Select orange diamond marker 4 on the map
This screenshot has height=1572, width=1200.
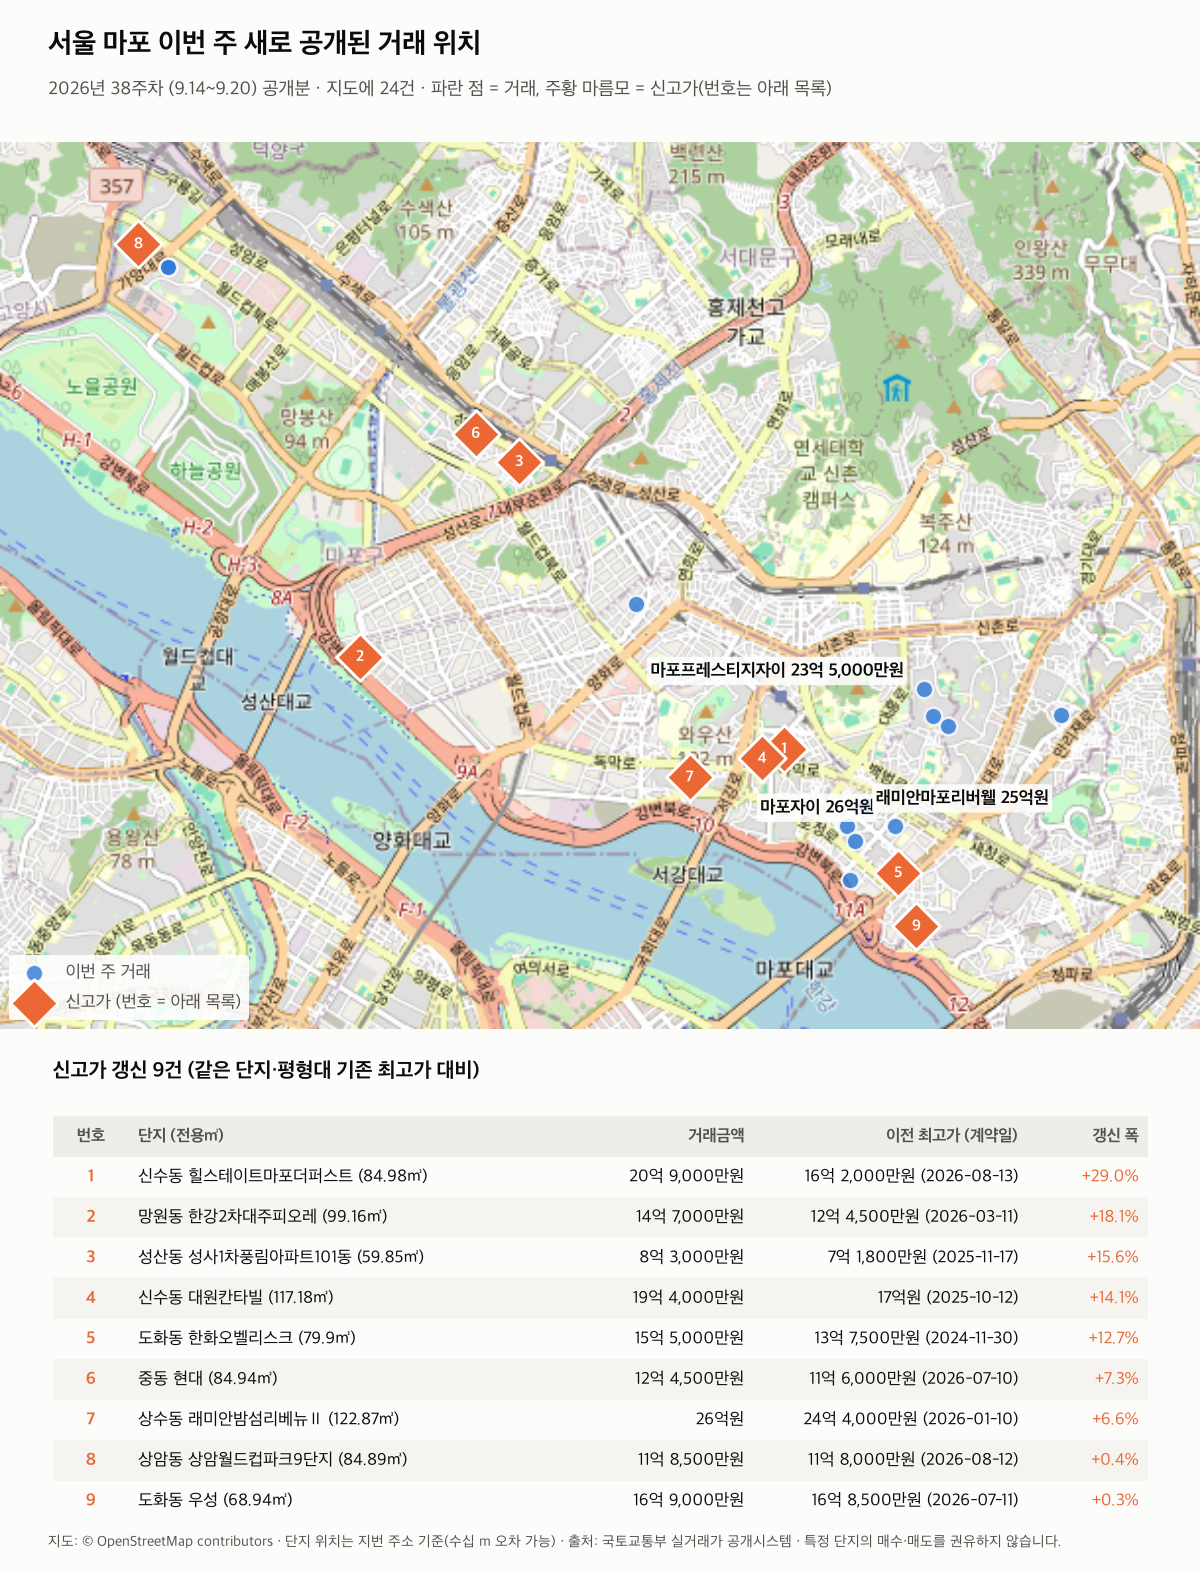[762, 757]
